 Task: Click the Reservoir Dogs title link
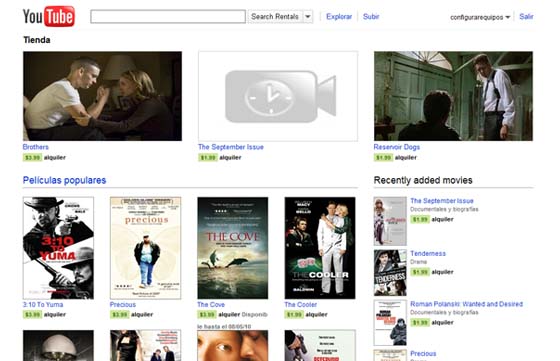click(x=396, y=147)
